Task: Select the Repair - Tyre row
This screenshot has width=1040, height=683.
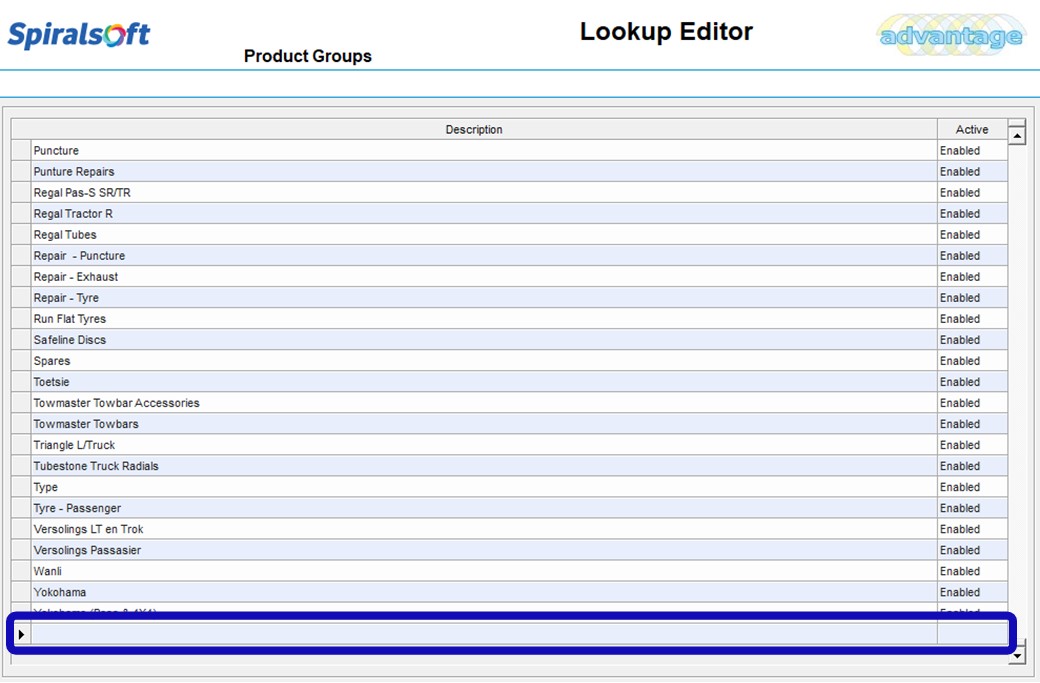Action: pos(509,298)
